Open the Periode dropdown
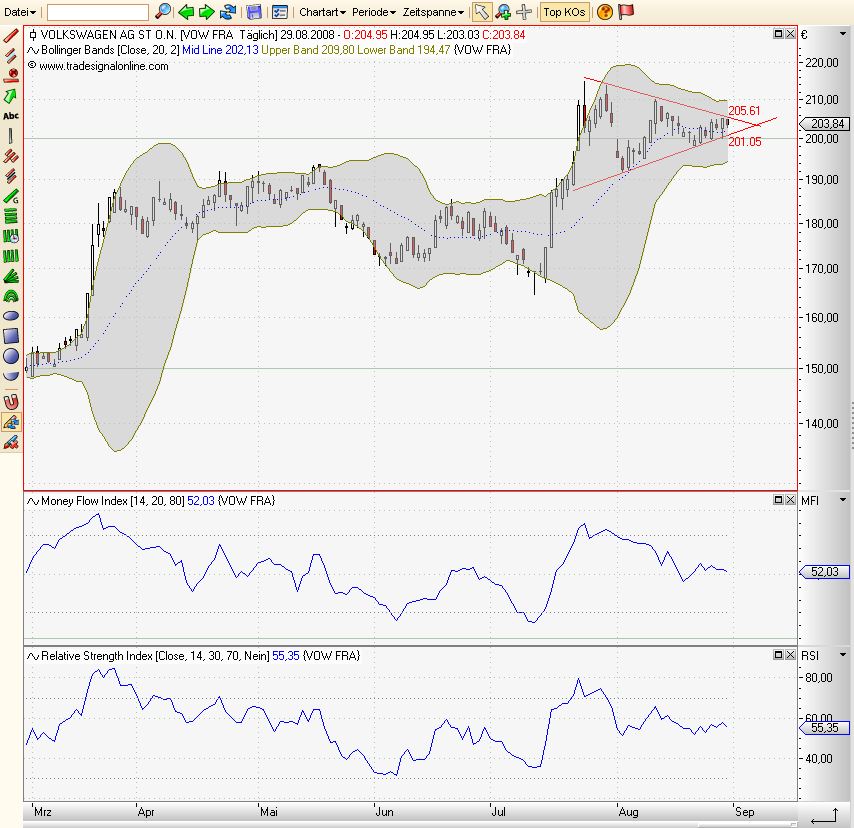Image resolution: width=854 pixels, height=828 pixels. (374, 12)
